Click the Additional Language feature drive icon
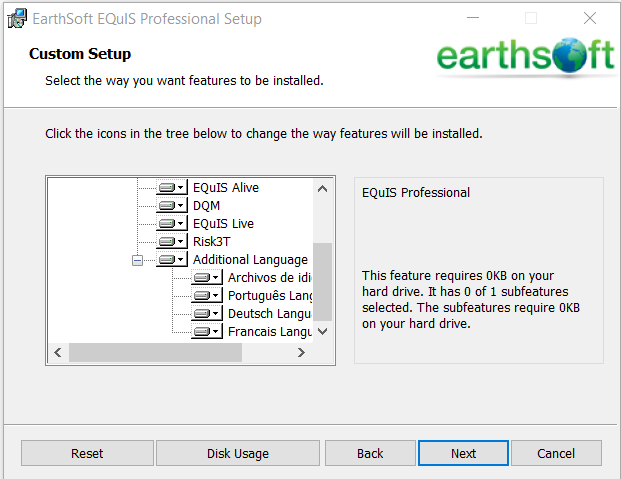The height and width of the screenshot is (479, 621). (x=172, y=260)
